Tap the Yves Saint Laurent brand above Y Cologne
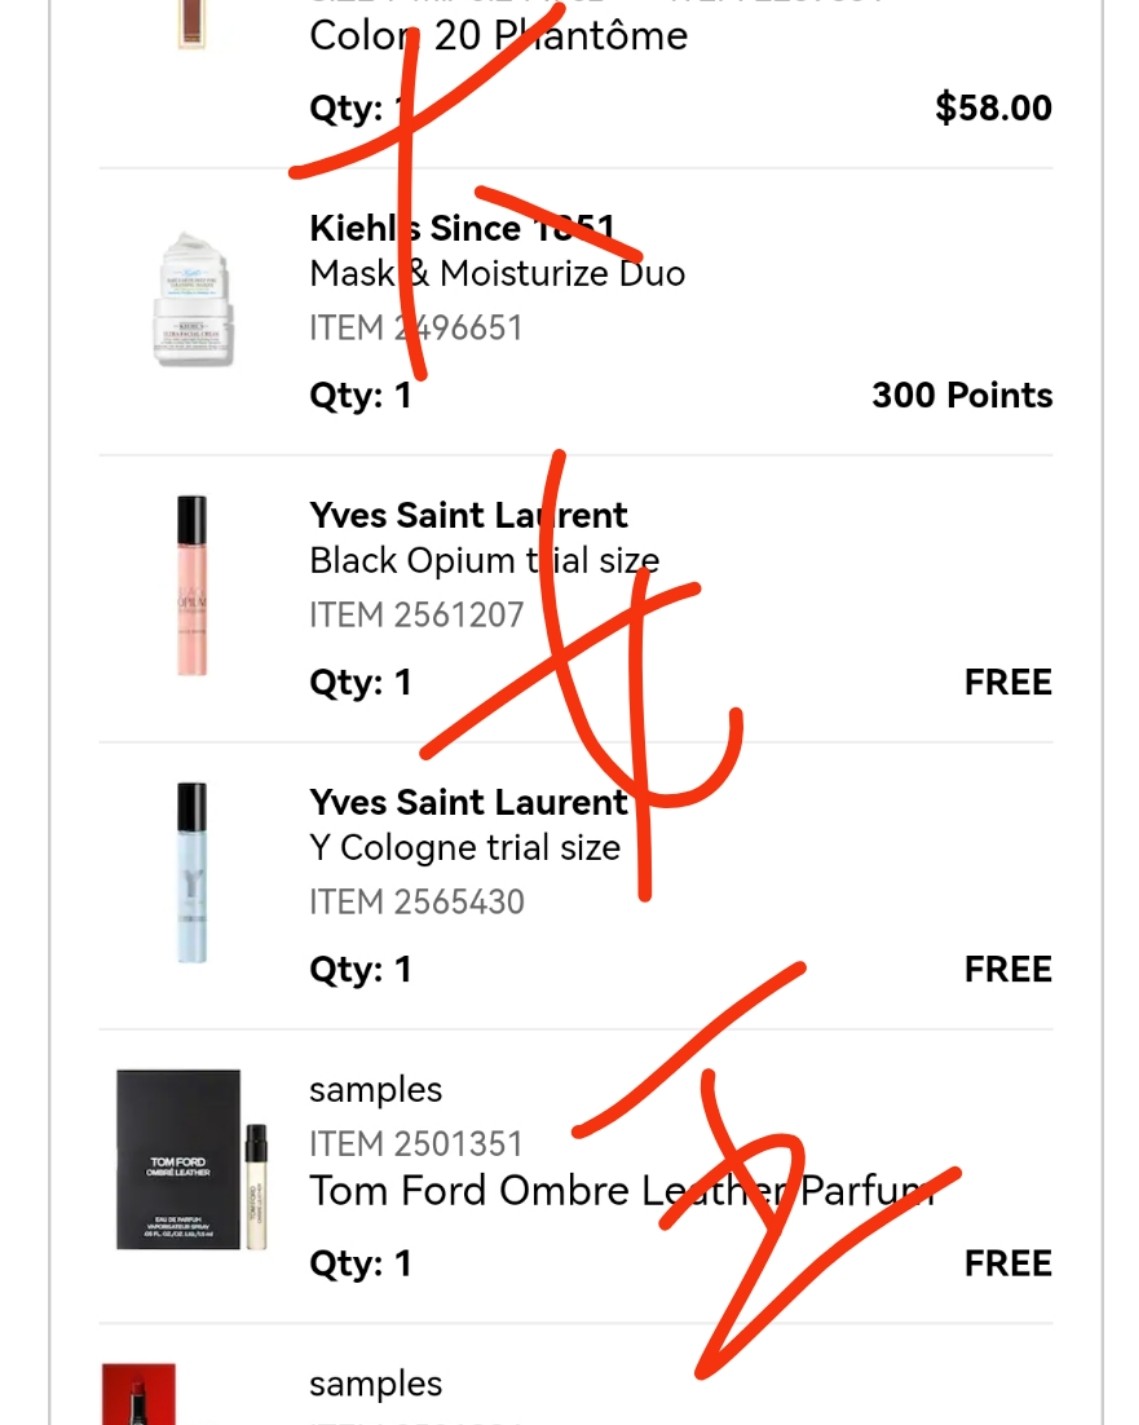This screenshot has width=1139, height=1425. tap(468, 802)
